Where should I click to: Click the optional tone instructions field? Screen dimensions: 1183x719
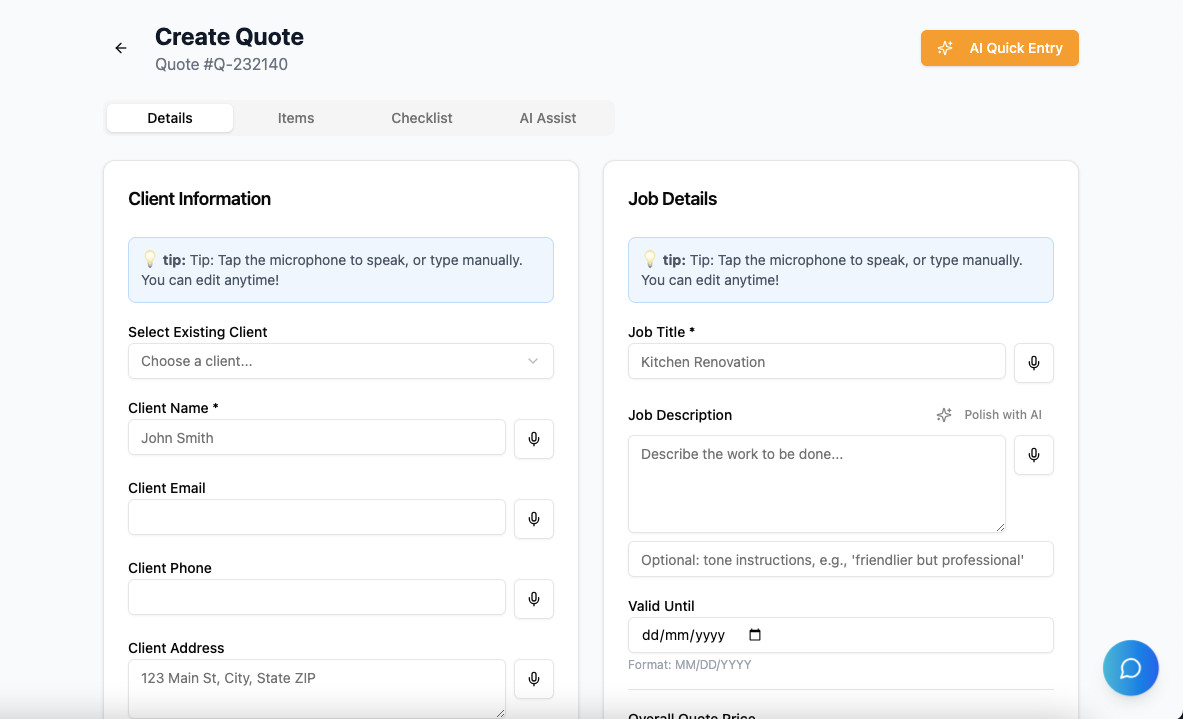(840, 560)
